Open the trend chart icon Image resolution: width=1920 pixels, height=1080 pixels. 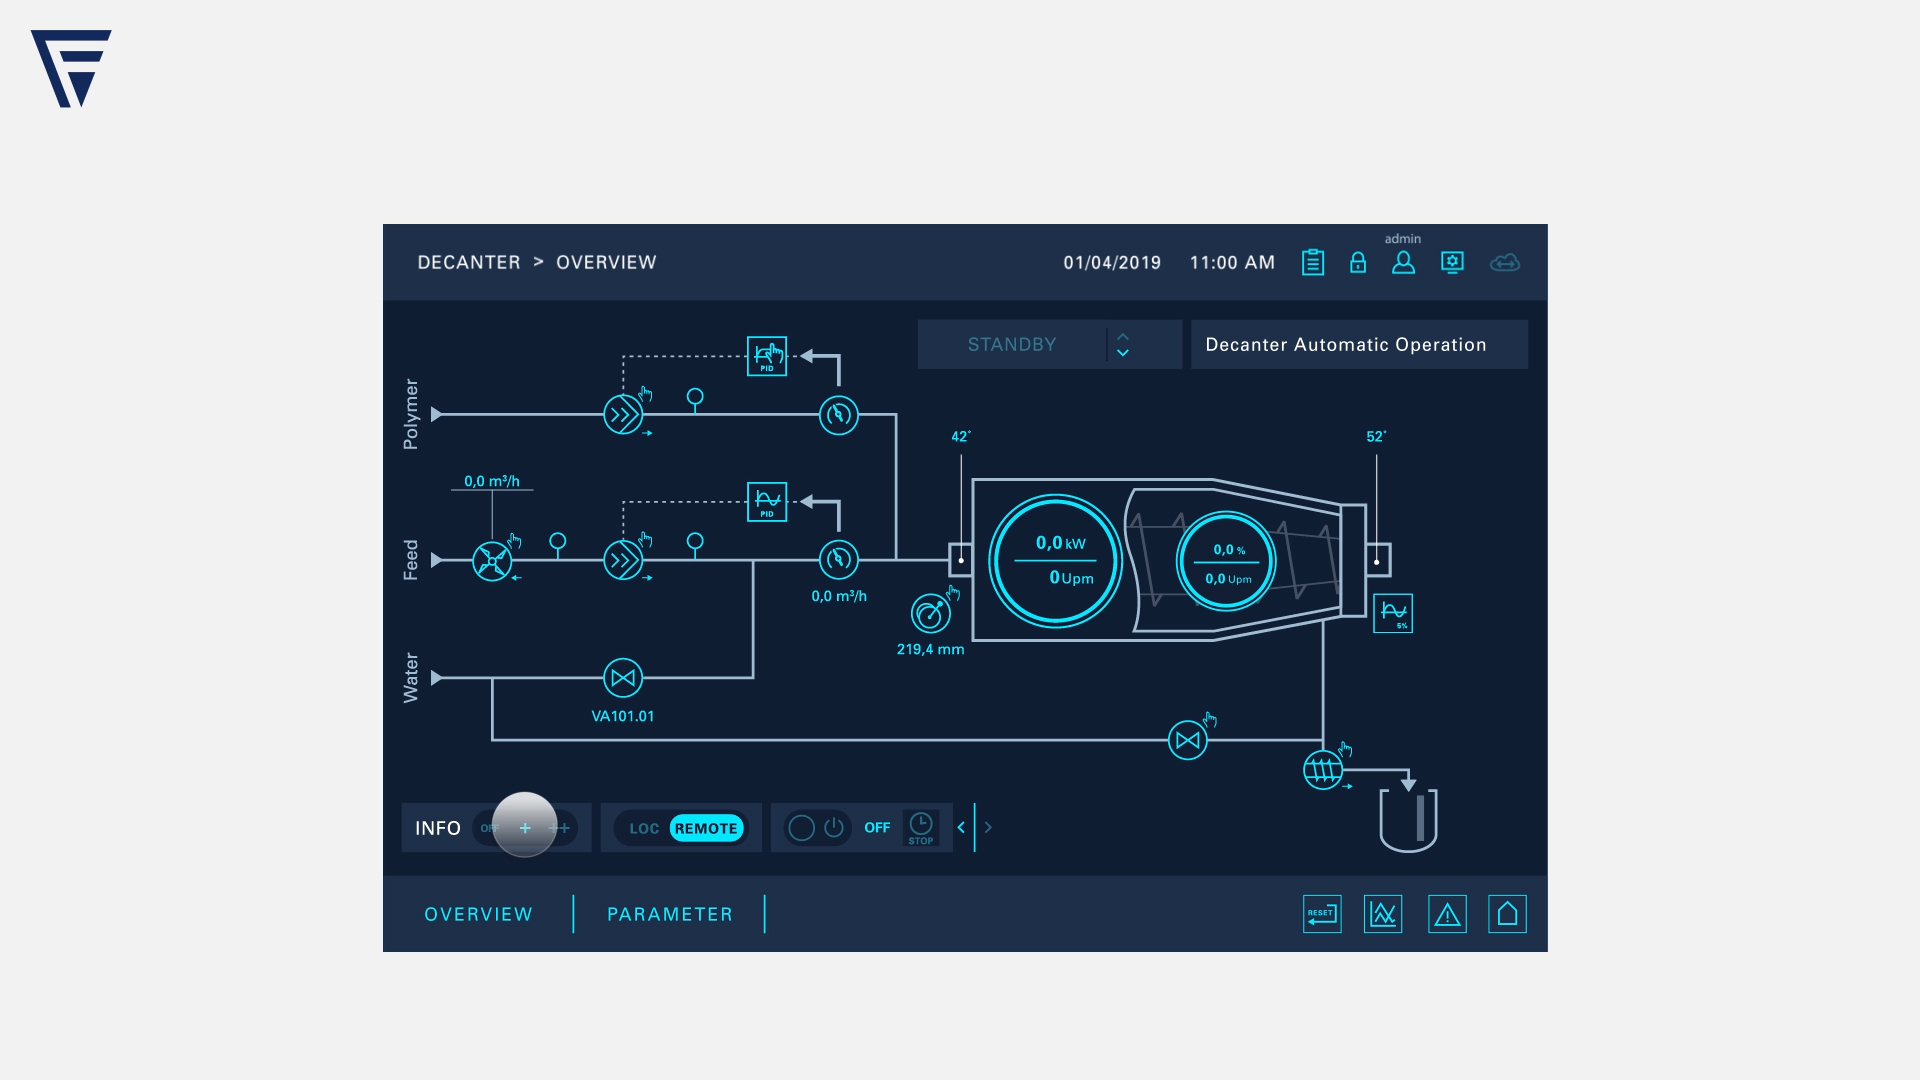[x=1383, y=914]
